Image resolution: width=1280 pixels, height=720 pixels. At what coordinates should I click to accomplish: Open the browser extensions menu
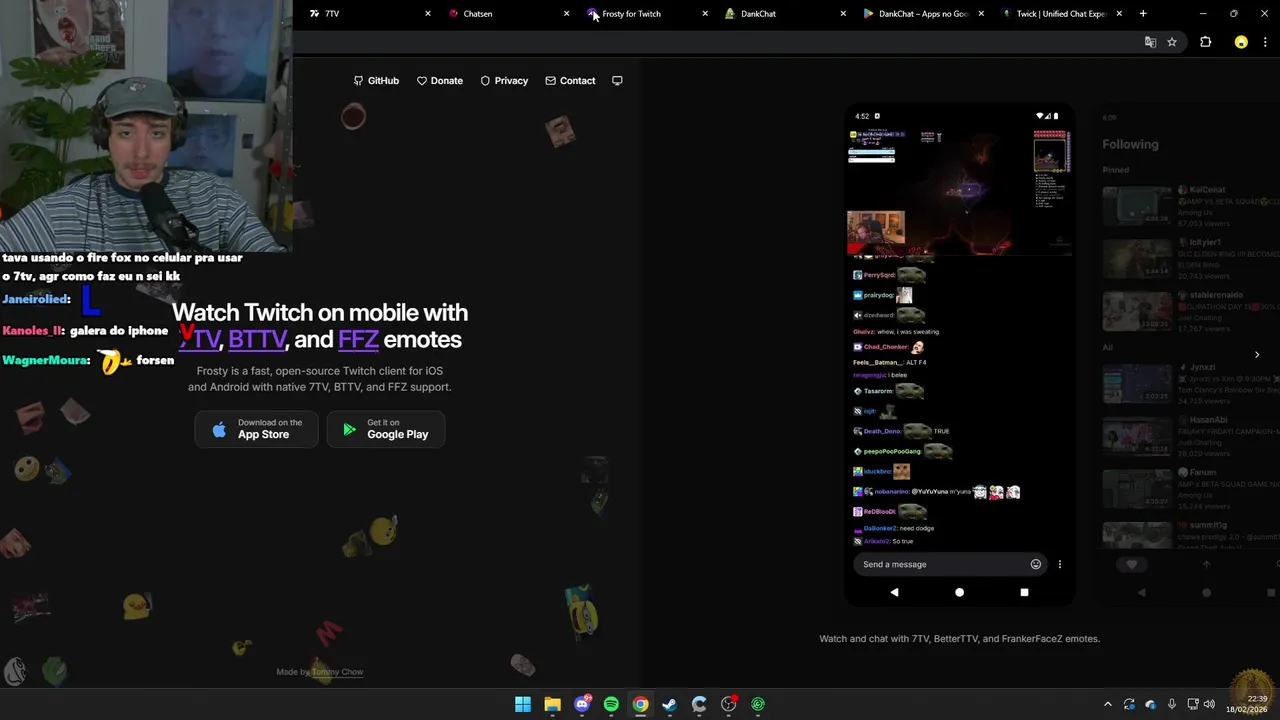1205,42
